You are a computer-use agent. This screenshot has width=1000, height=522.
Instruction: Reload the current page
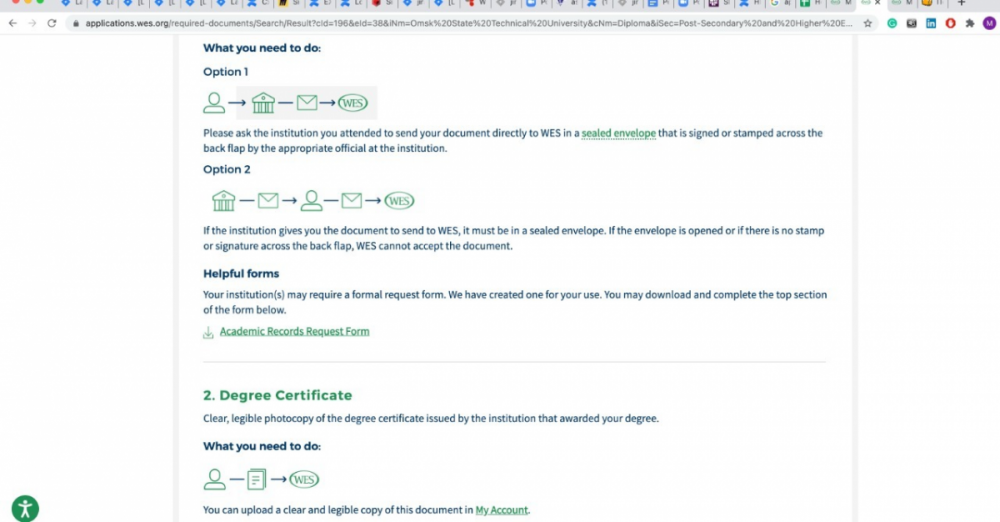52,22
